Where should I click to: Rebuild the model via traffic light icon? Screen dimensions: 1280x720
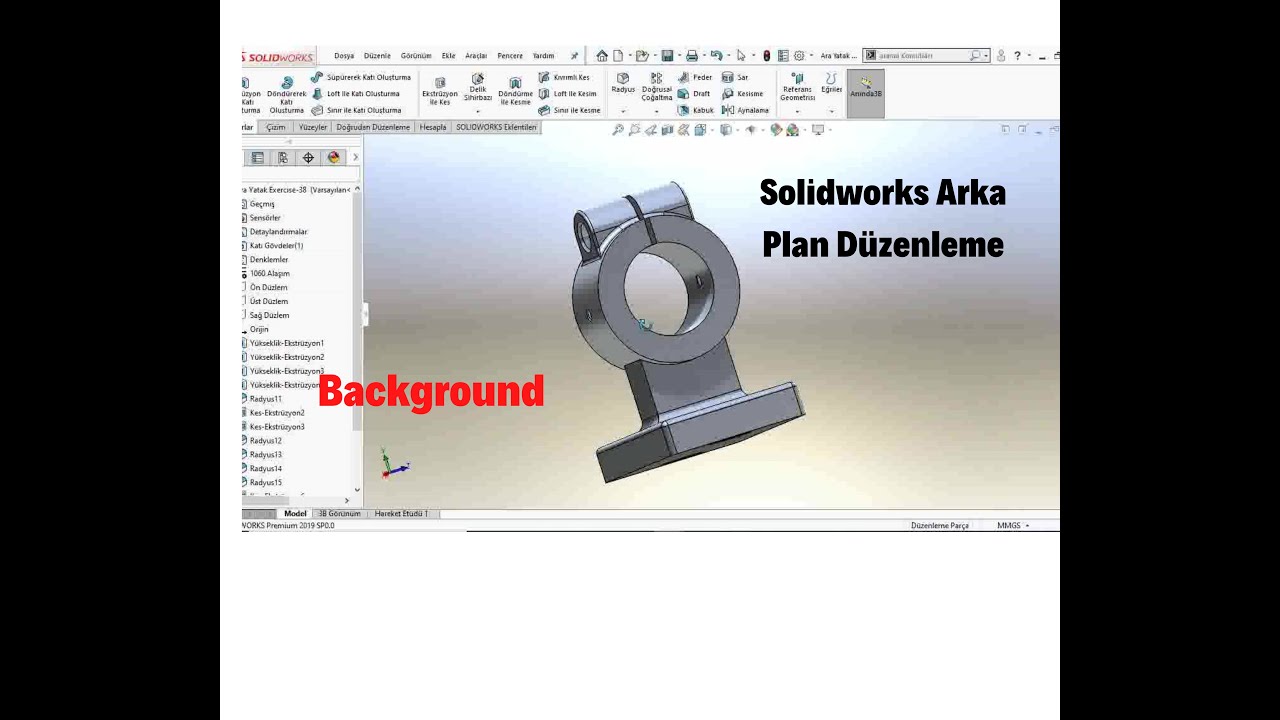pyautogui.click(x=767, y=56)
